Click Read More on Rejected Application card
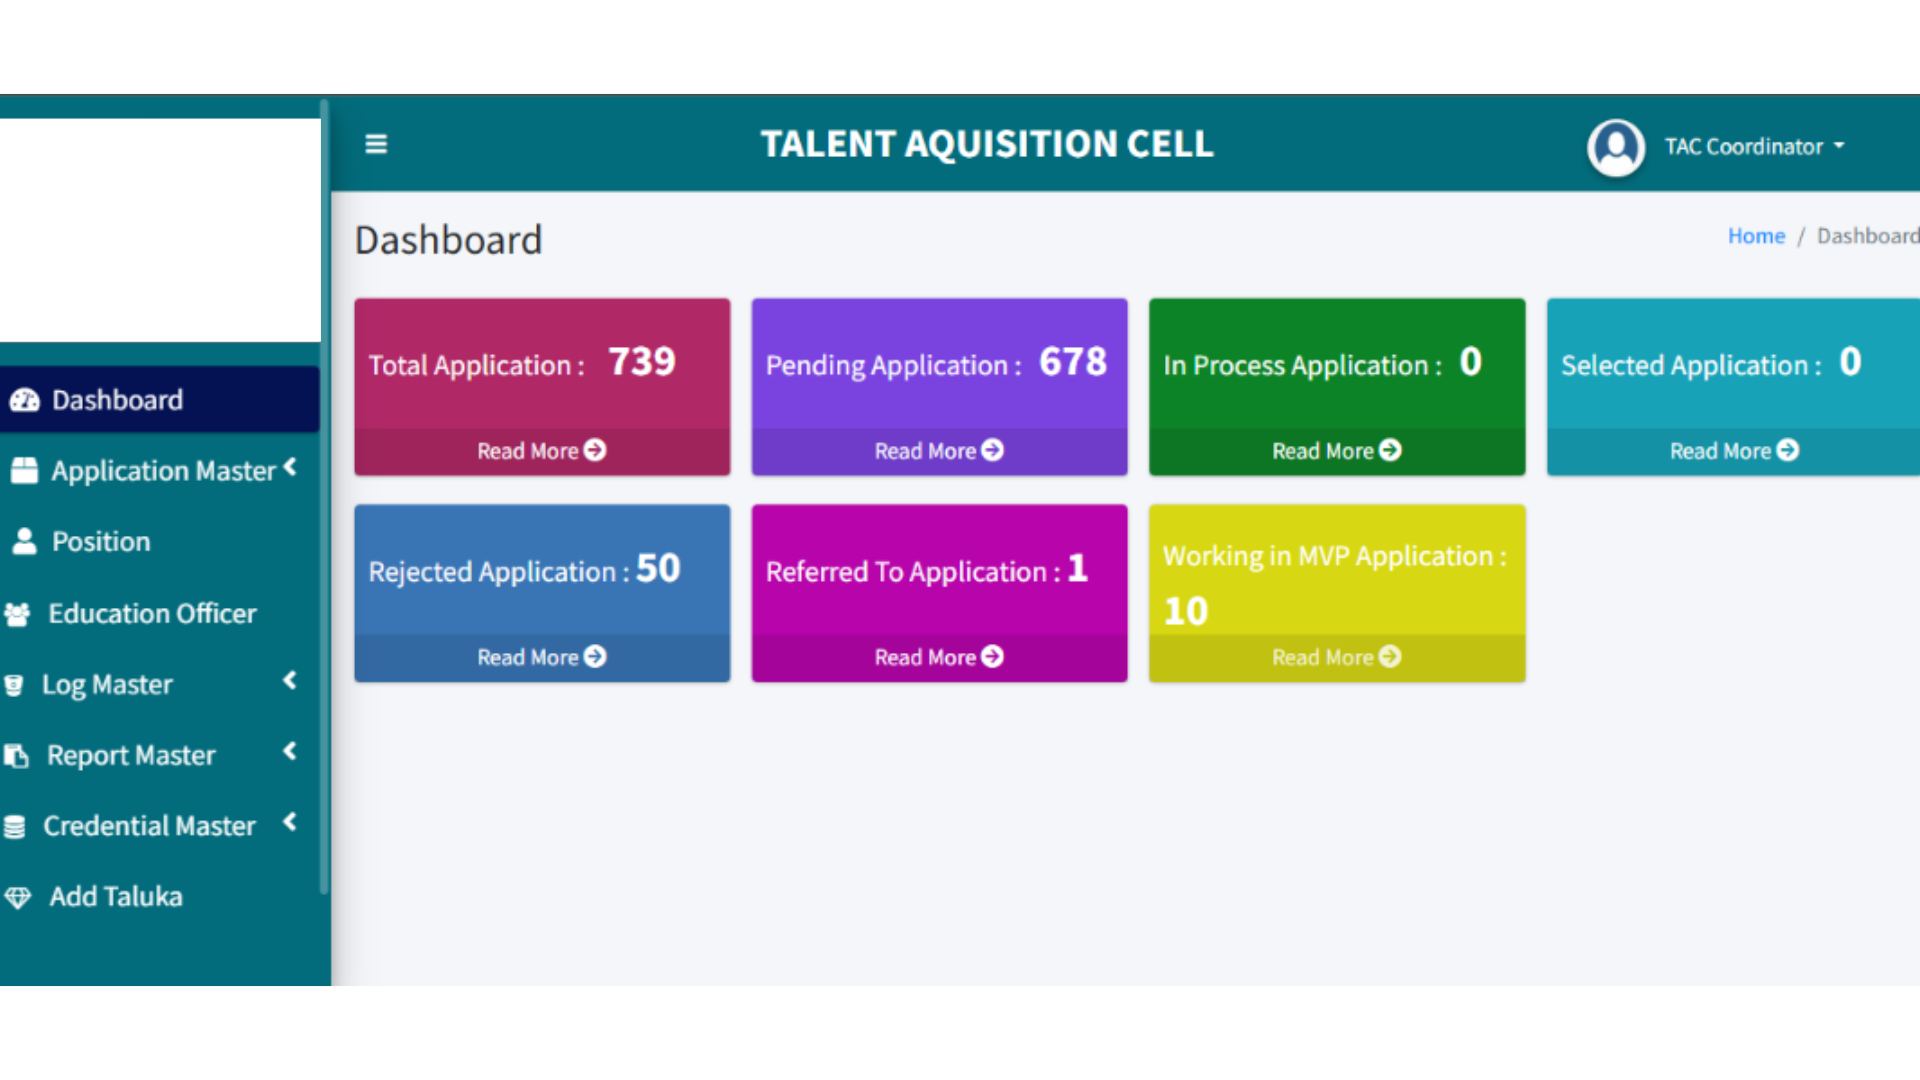Screen dimensions: 1920x1080 point(541,657)
